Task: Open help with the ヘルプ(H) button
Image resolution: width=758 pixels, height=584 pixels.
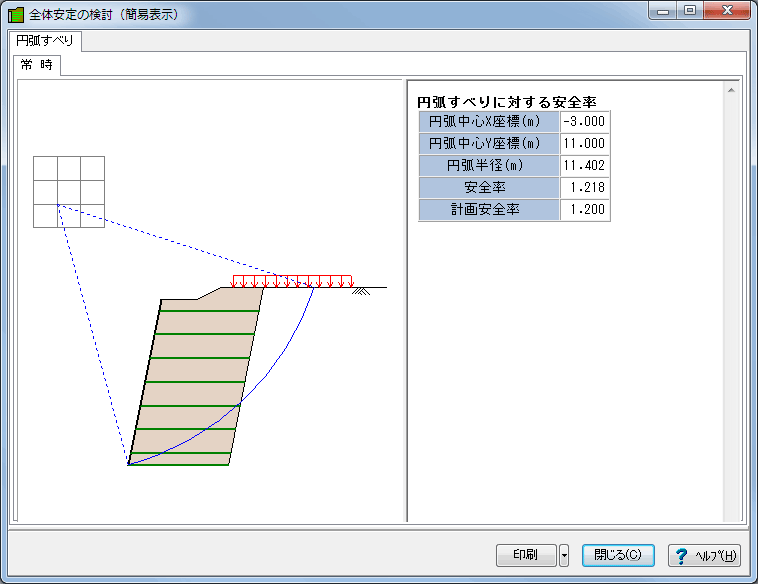Action: [x=704, y=555]
